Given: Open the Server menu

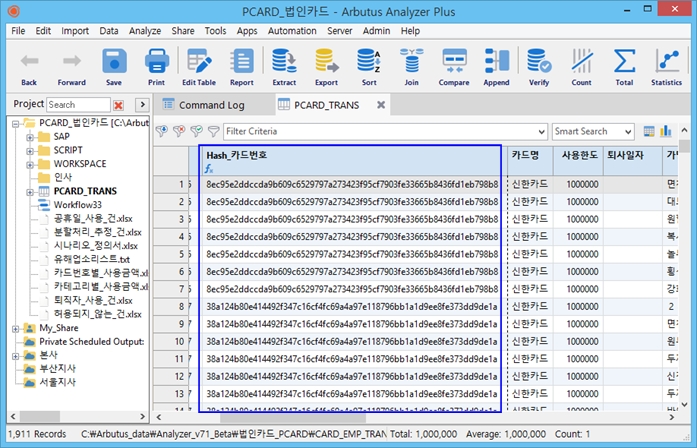Looking at the screenshot, I should pyautogui.click(x=340, y=31).
